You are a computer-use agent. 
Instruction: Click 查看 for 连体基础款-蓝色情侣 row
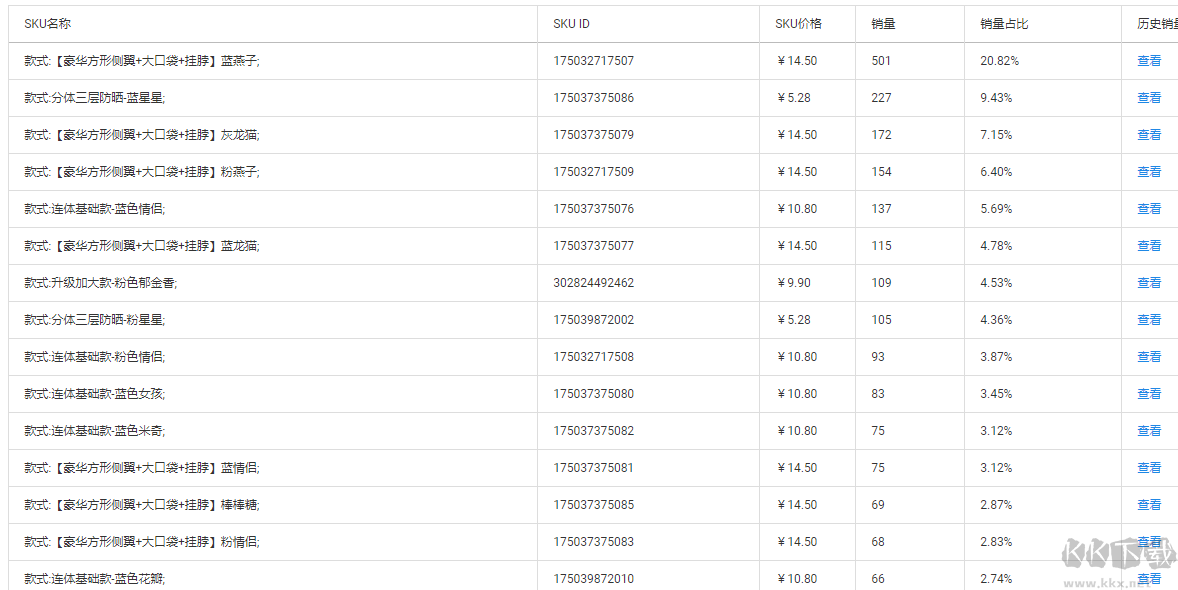(x=1149, y=209)
